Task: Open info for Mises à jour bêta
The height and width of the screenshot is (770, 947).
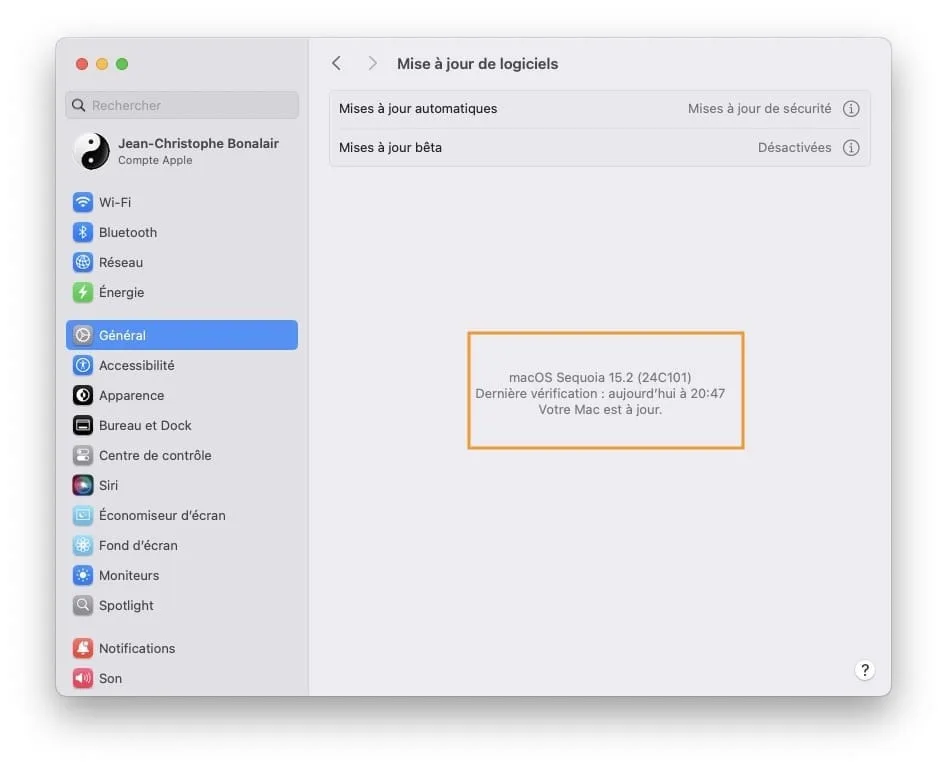Action: (851, 147)
